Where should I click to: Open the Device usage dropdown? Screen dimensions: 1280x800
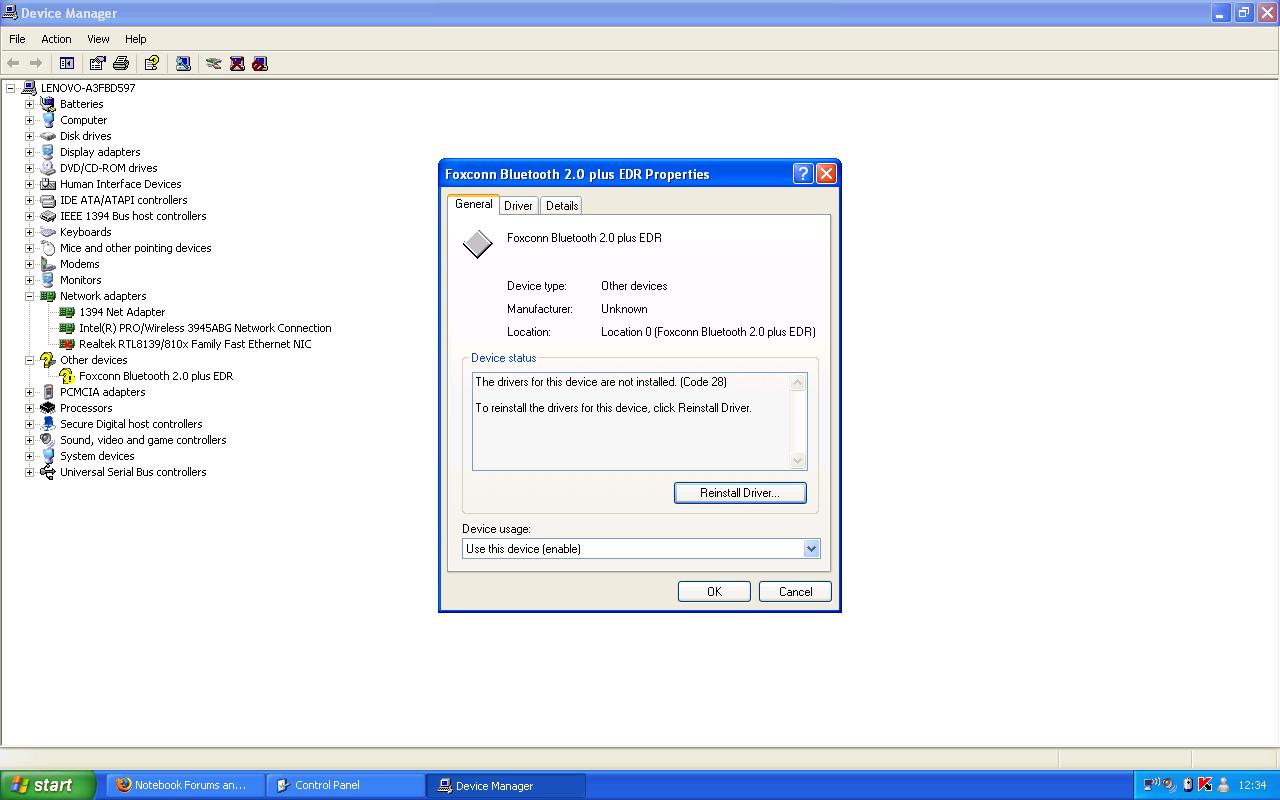(x=811, y=549)
